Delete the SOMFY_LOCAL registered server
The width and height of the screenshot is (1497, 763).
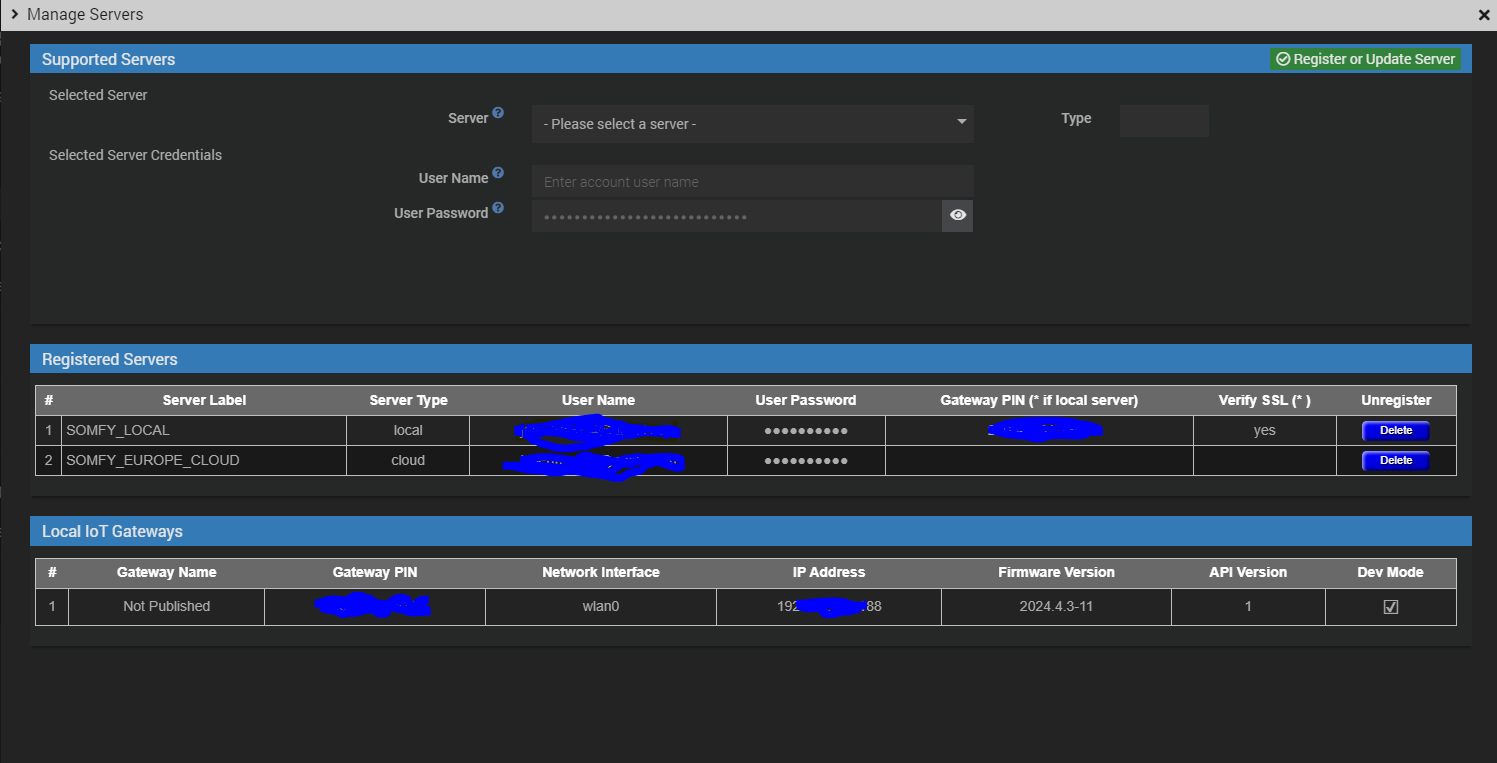tap(1395, 430)
